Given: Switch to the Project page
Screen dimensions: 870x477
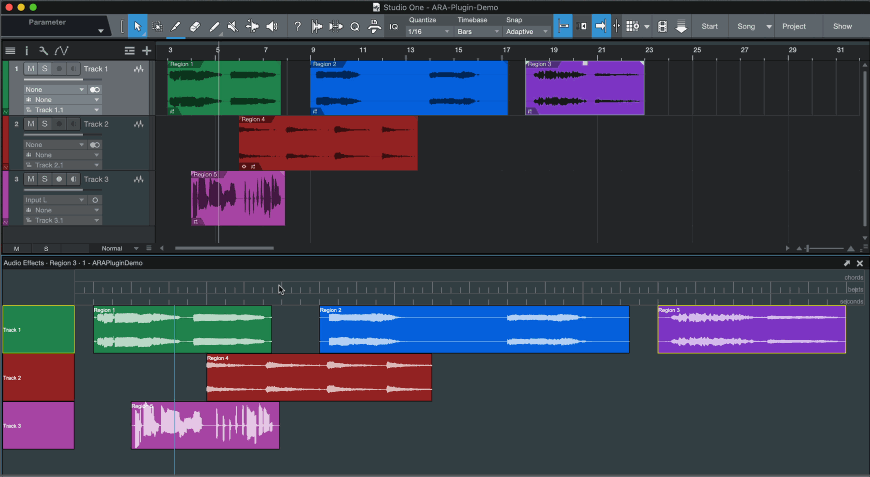Looking at the screenshot, I should coord(794,26).
